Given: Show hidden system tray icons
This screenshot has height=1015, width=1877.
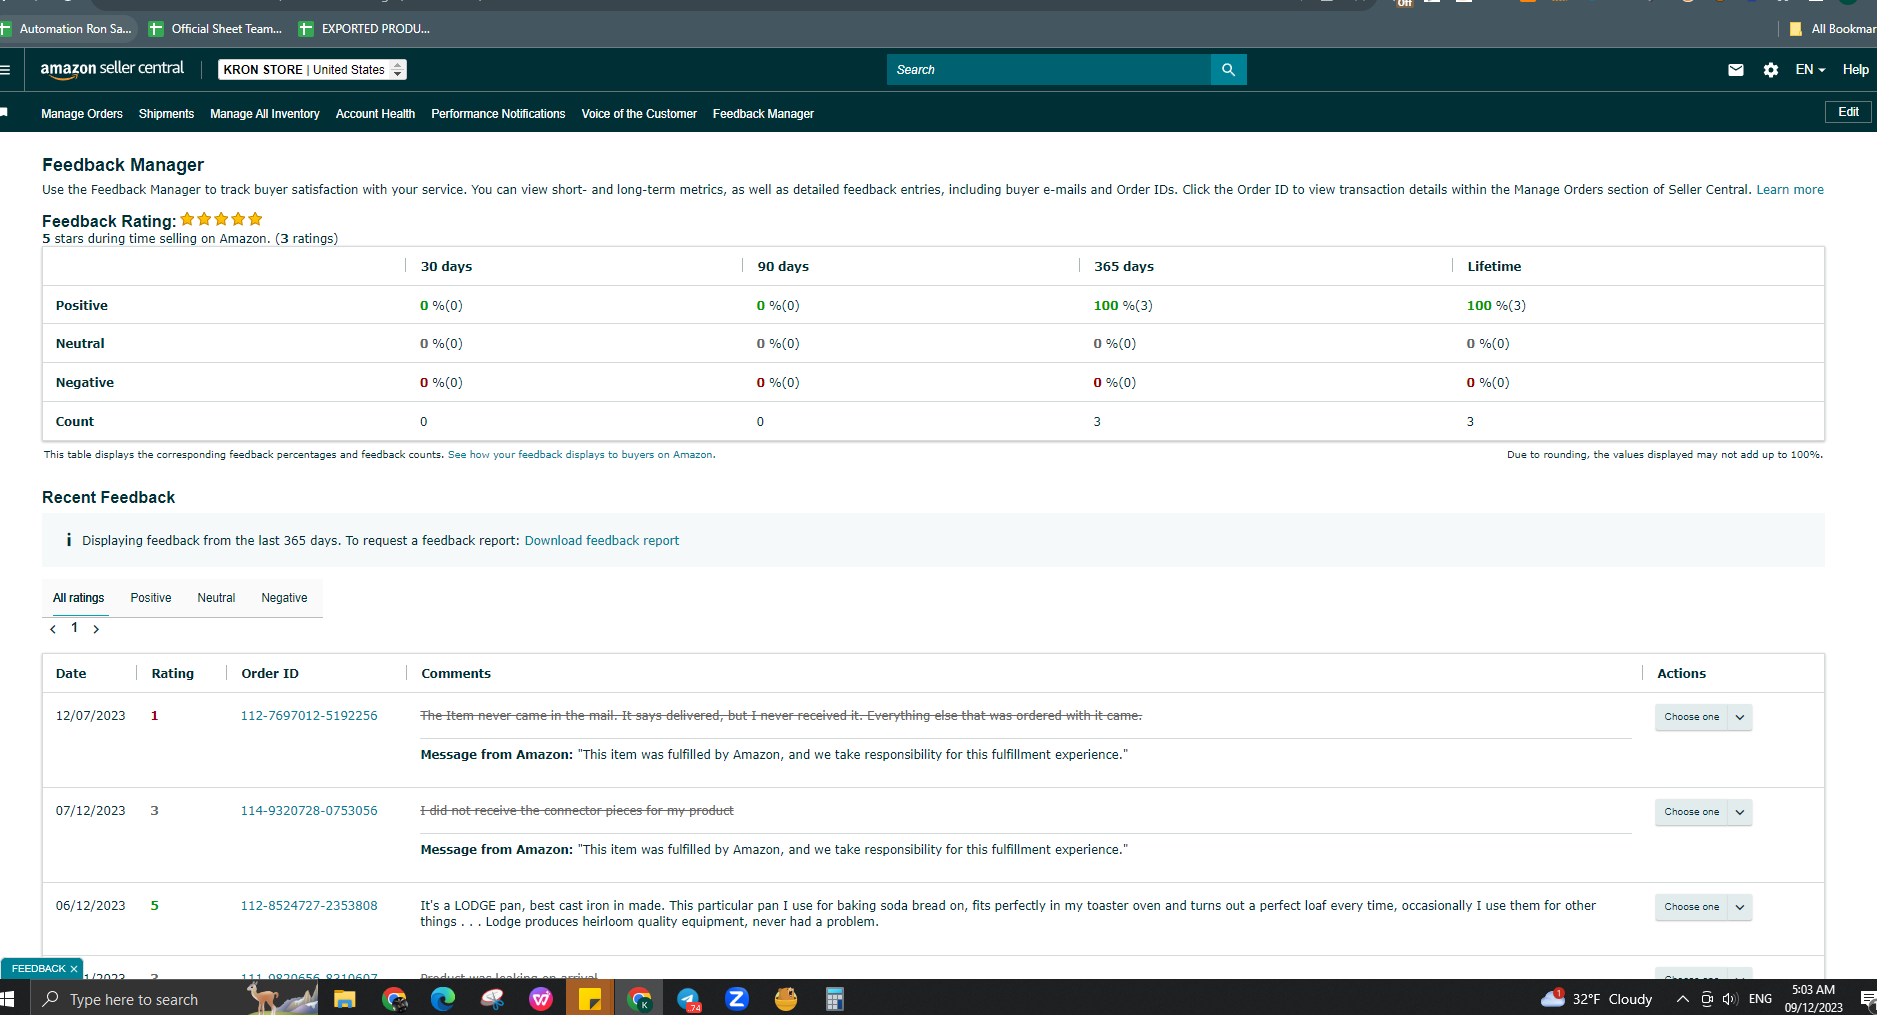Looking at the screenshot, I should tap(1683, 999).
